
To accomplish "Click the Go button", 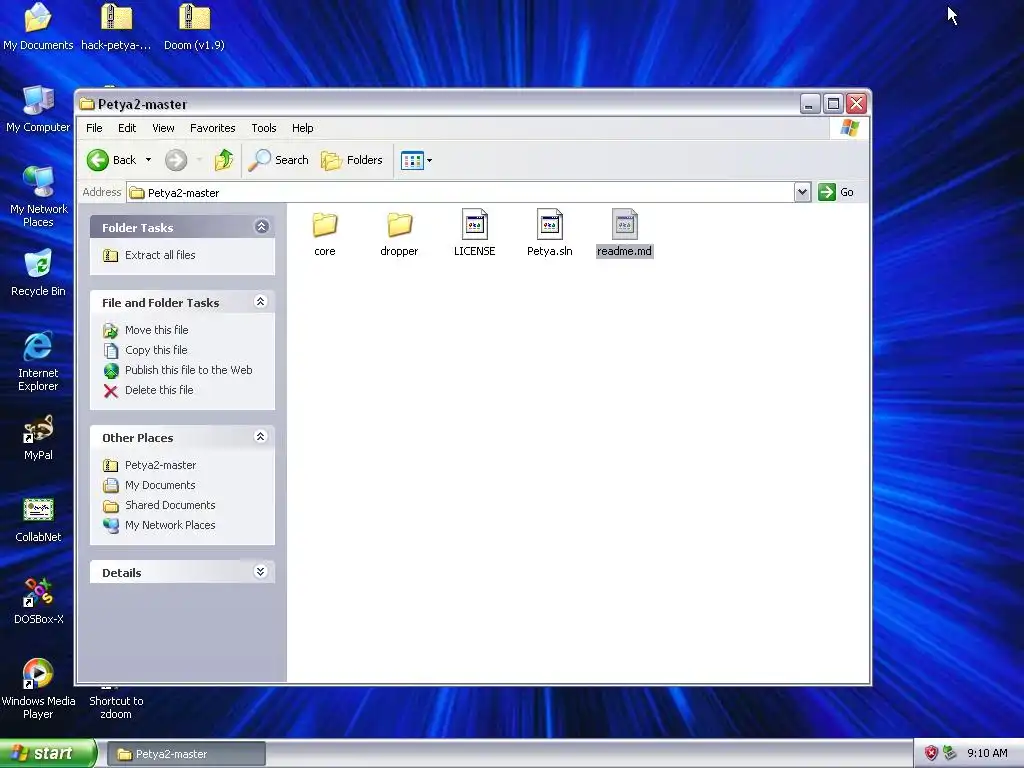I will click(836, 192).
